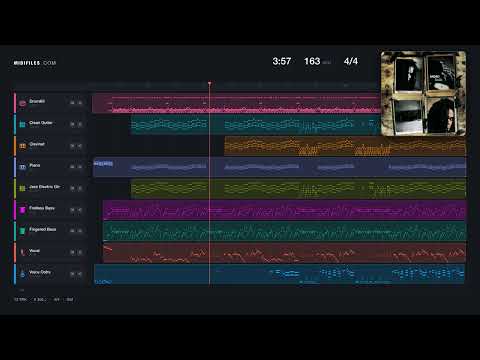Select the Fretless Bass track name
Image resolution: width=480 pixels, height=360 pixels.
click(42, 208)
